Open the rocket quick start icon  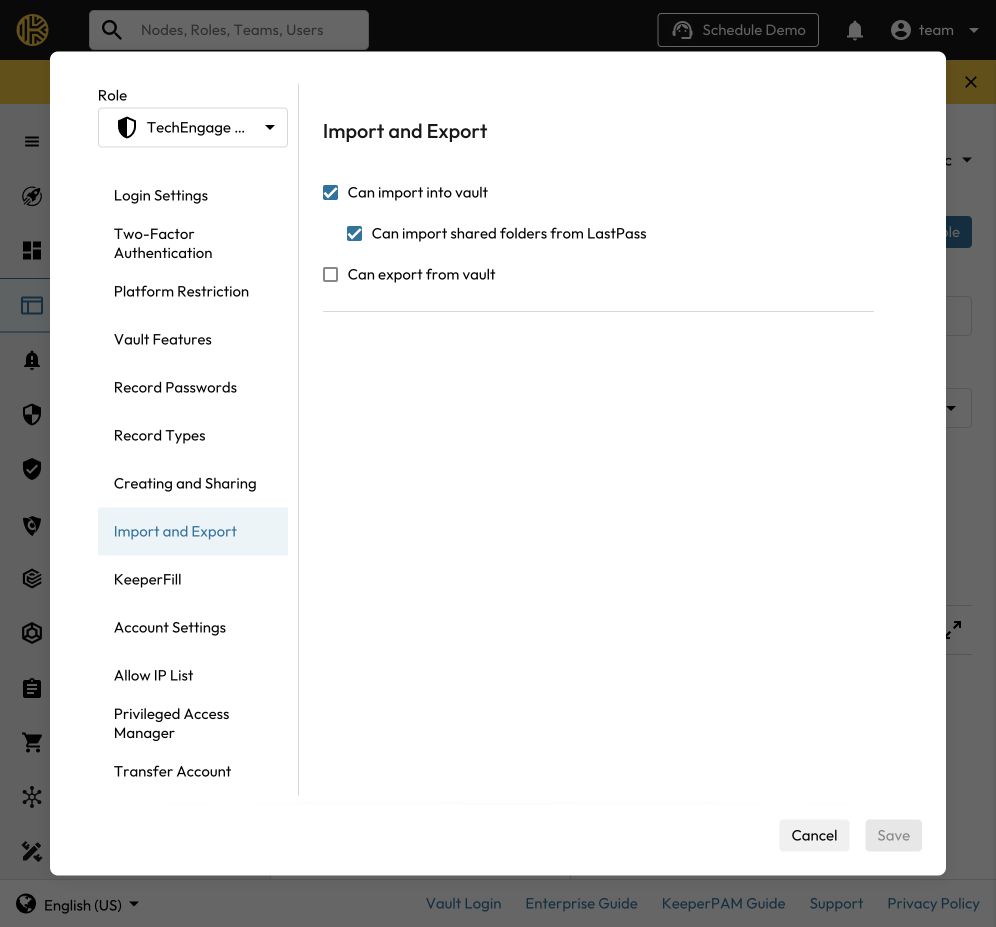point(32,196)
